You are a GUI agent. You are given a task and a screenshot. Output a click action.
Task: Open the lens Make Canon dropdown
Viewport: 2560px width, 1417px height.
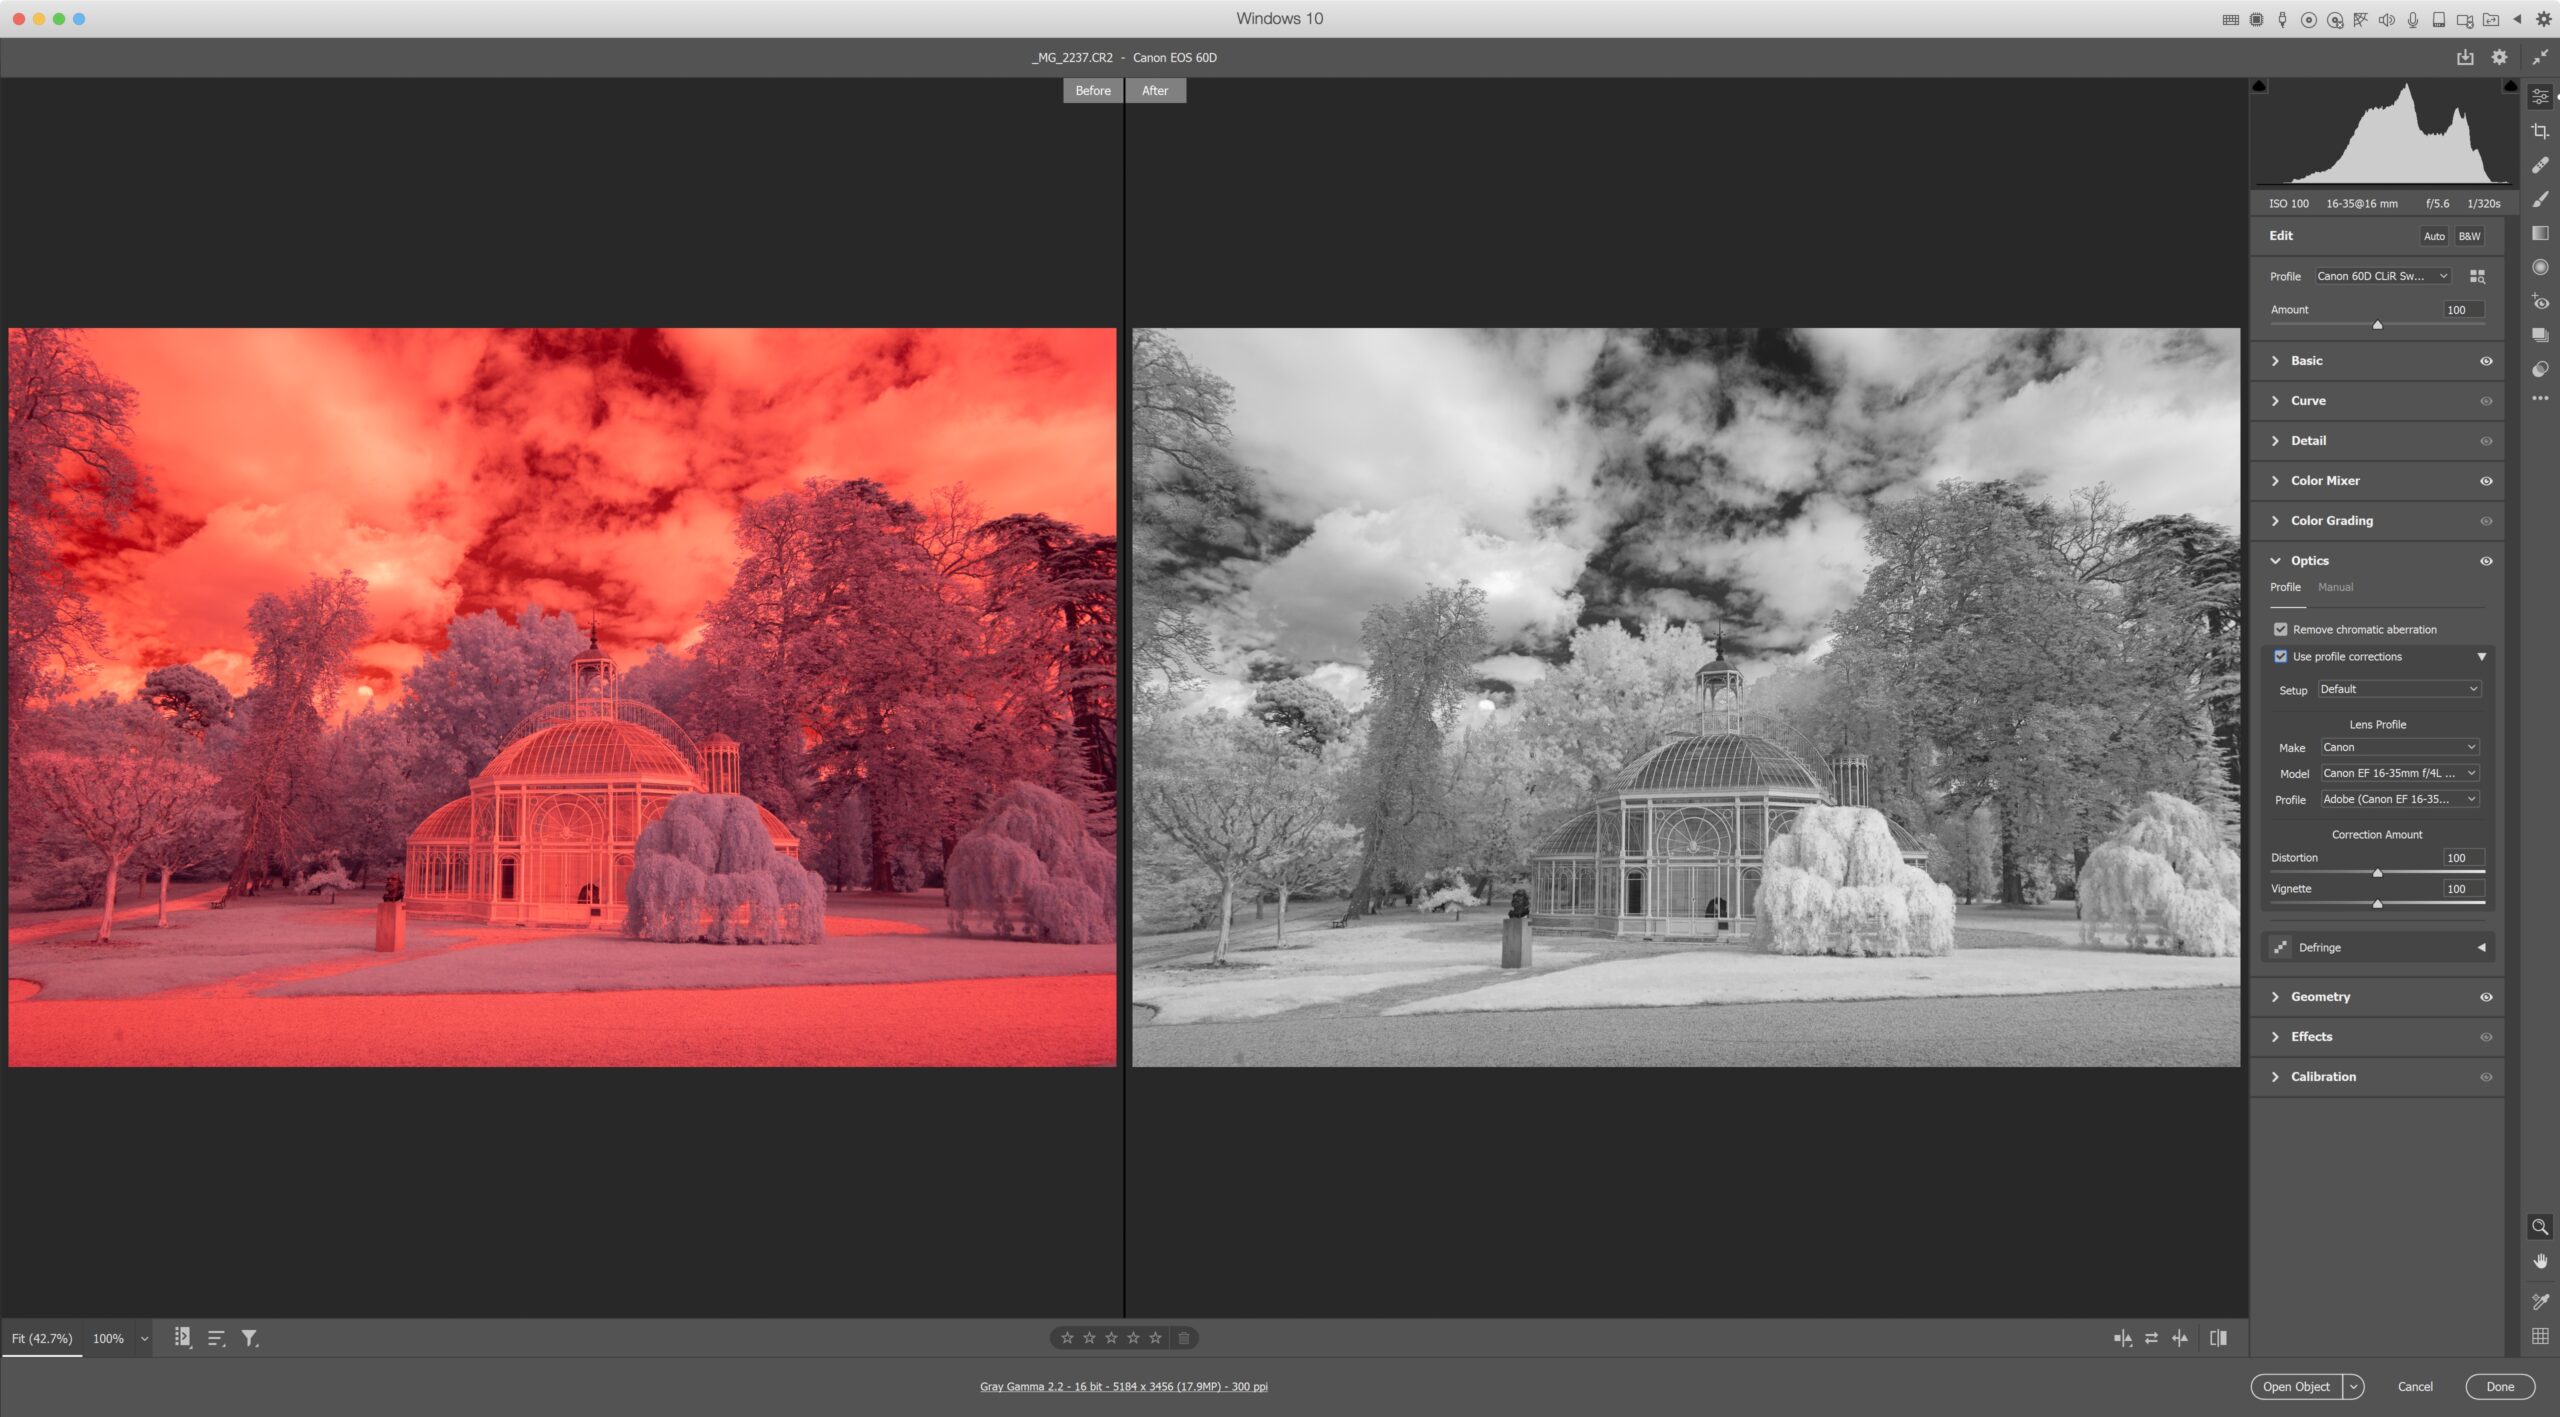click(2399, 747)
